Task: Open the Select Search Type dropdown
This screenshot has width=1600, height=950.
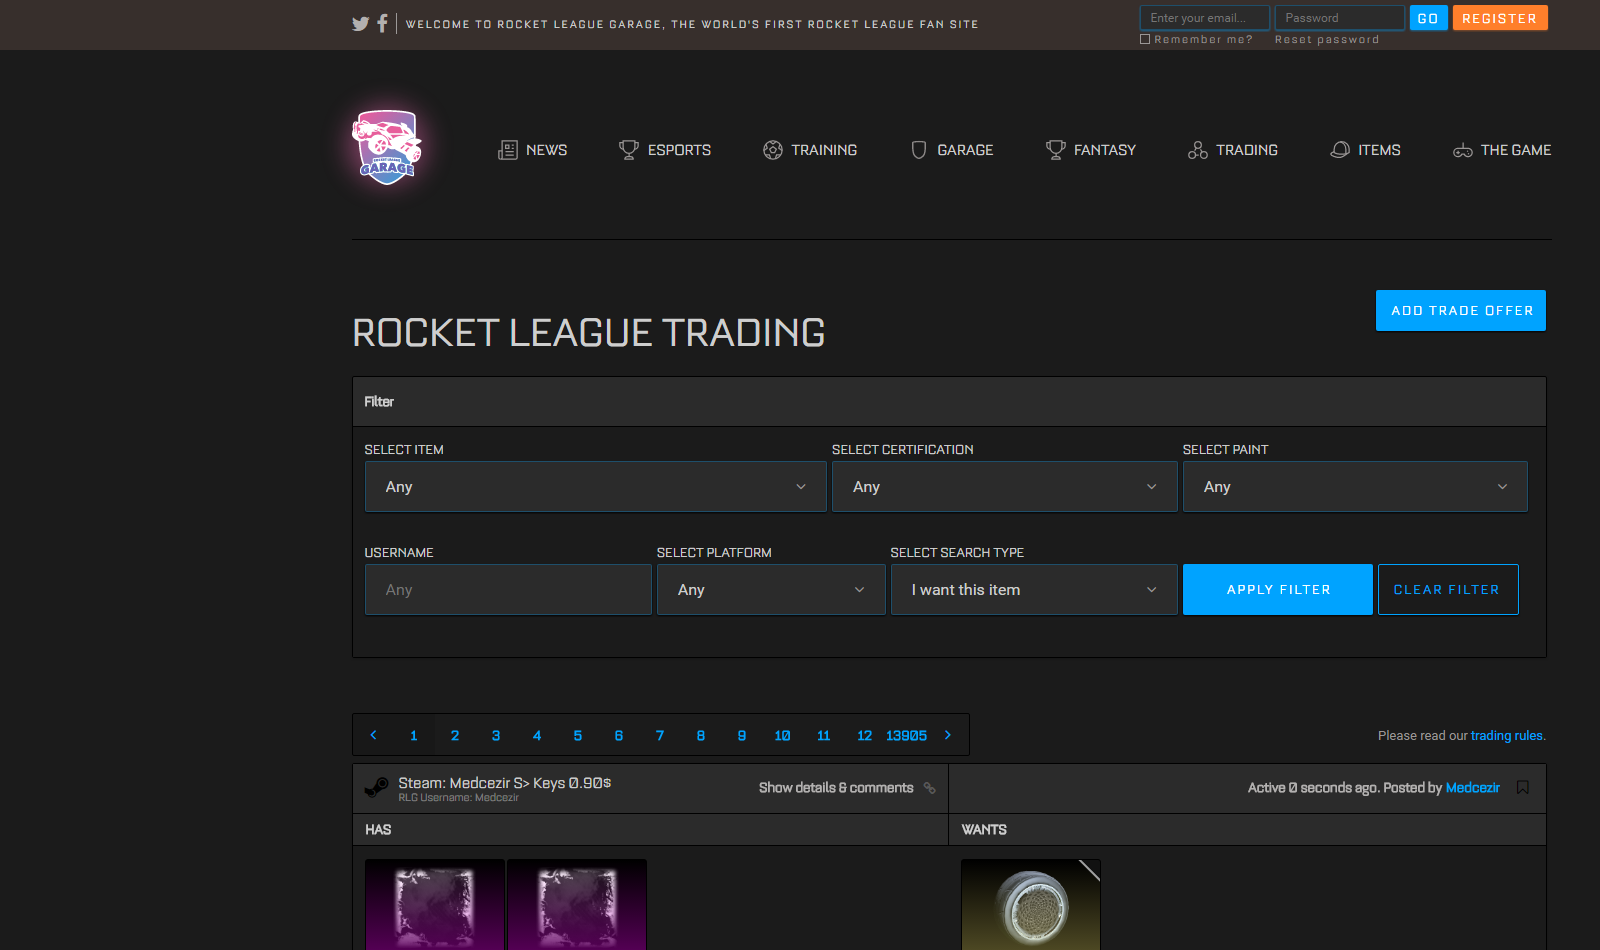Action: [x=1034, y=590]
